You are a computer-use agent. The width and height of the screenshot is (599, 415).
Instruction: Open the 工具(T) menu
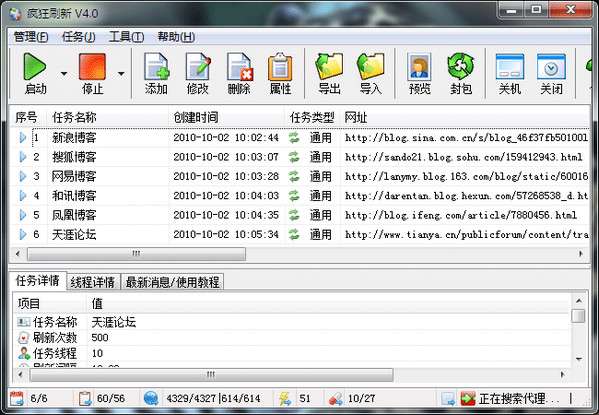[126, 37]
